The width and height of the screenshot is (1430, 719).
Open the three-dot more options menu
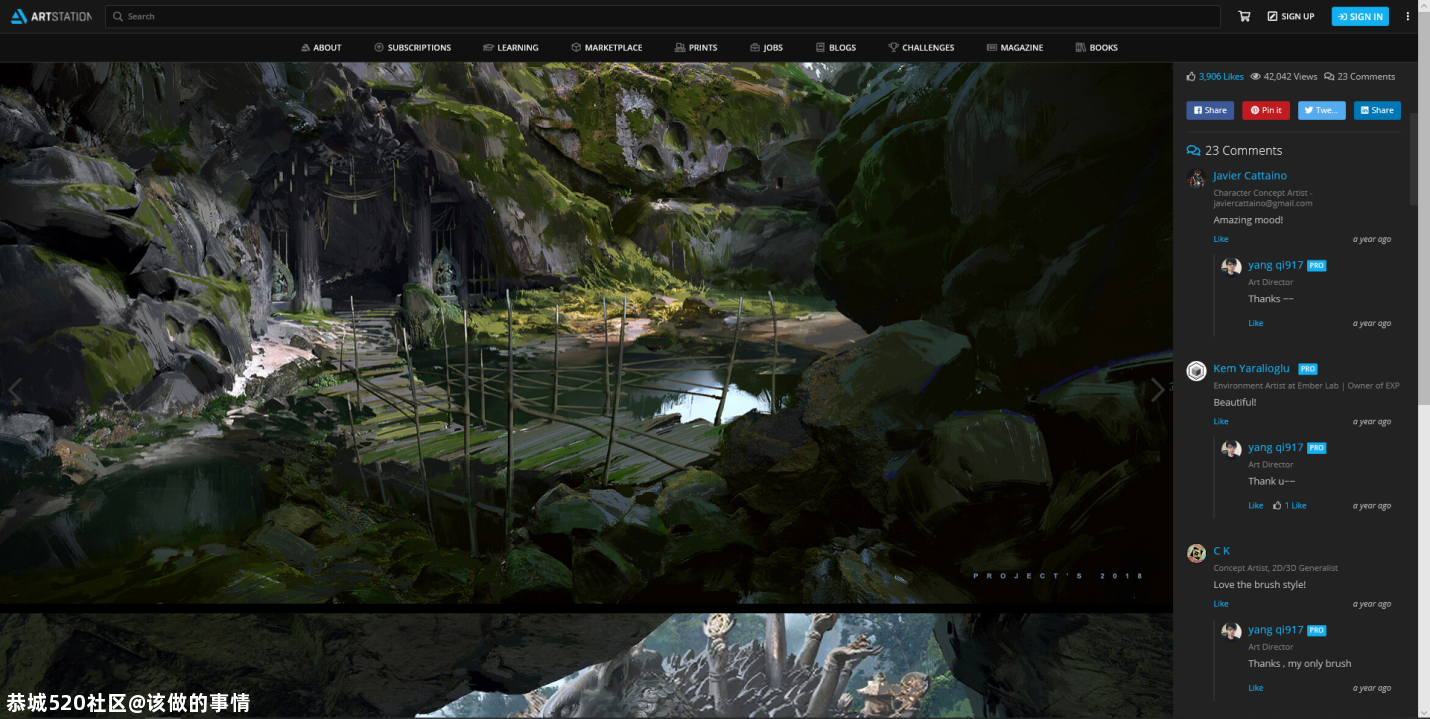1408,16
